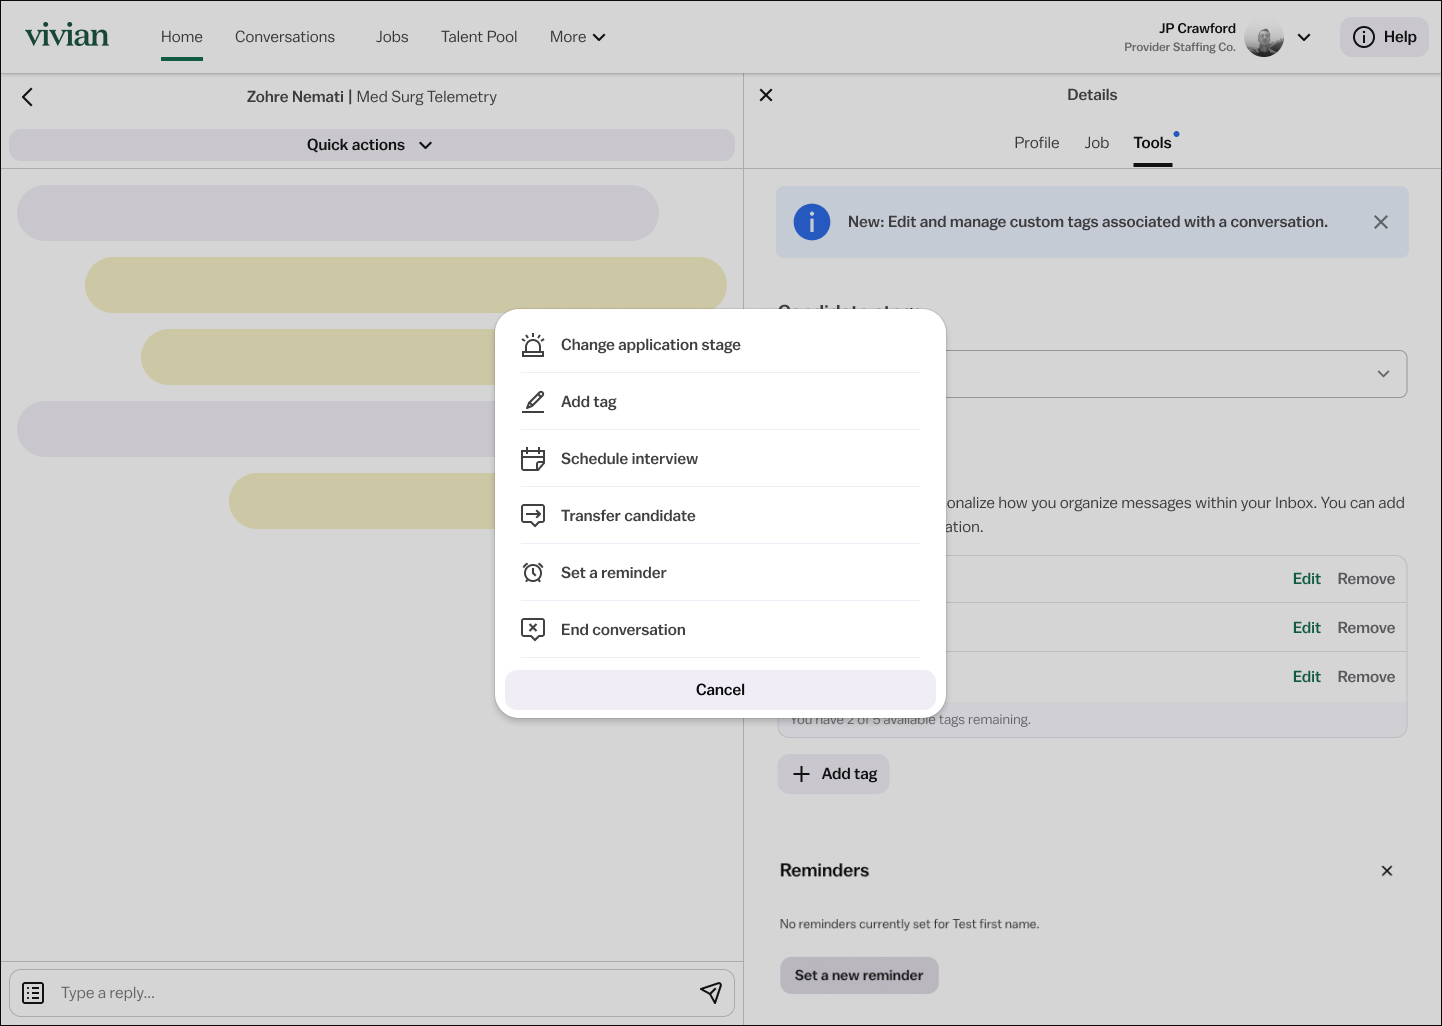The height and width of the screenshot is (1026, 1442).
Task: Click the alarm clock icon for Set a reminder
Action: pos(533,573)
